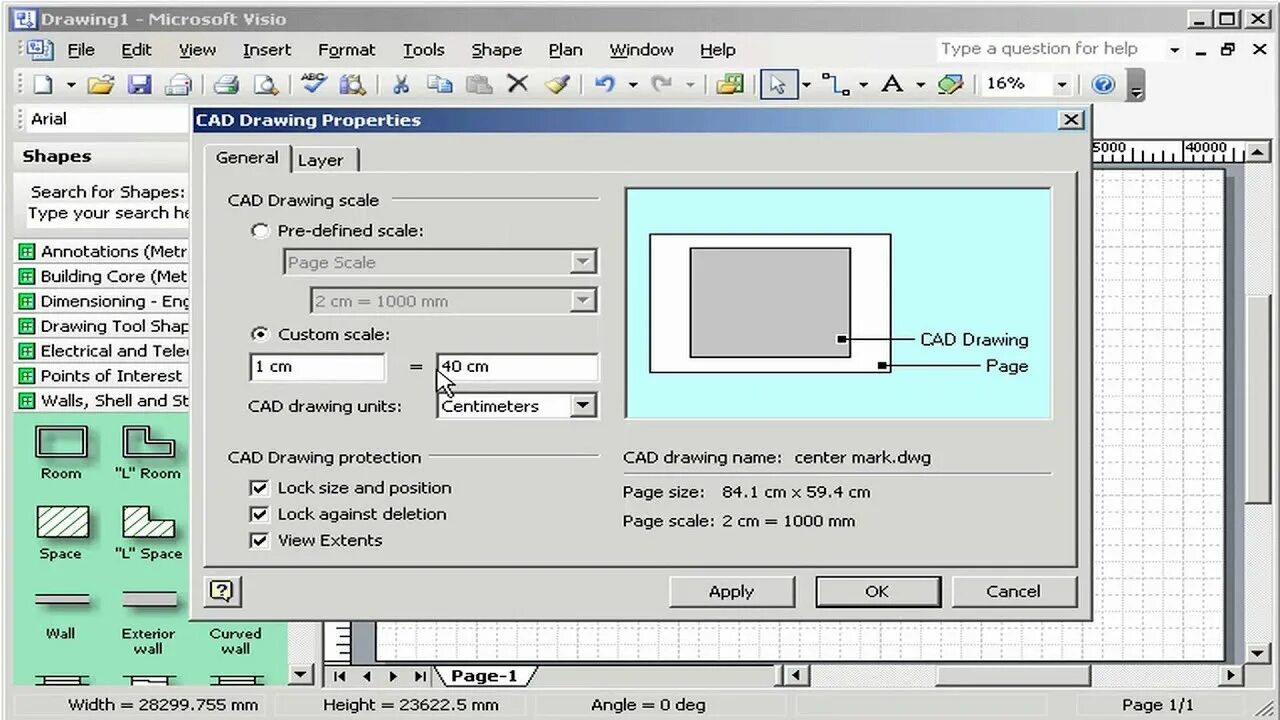Open the Format menu

click(x=346, y=49)
